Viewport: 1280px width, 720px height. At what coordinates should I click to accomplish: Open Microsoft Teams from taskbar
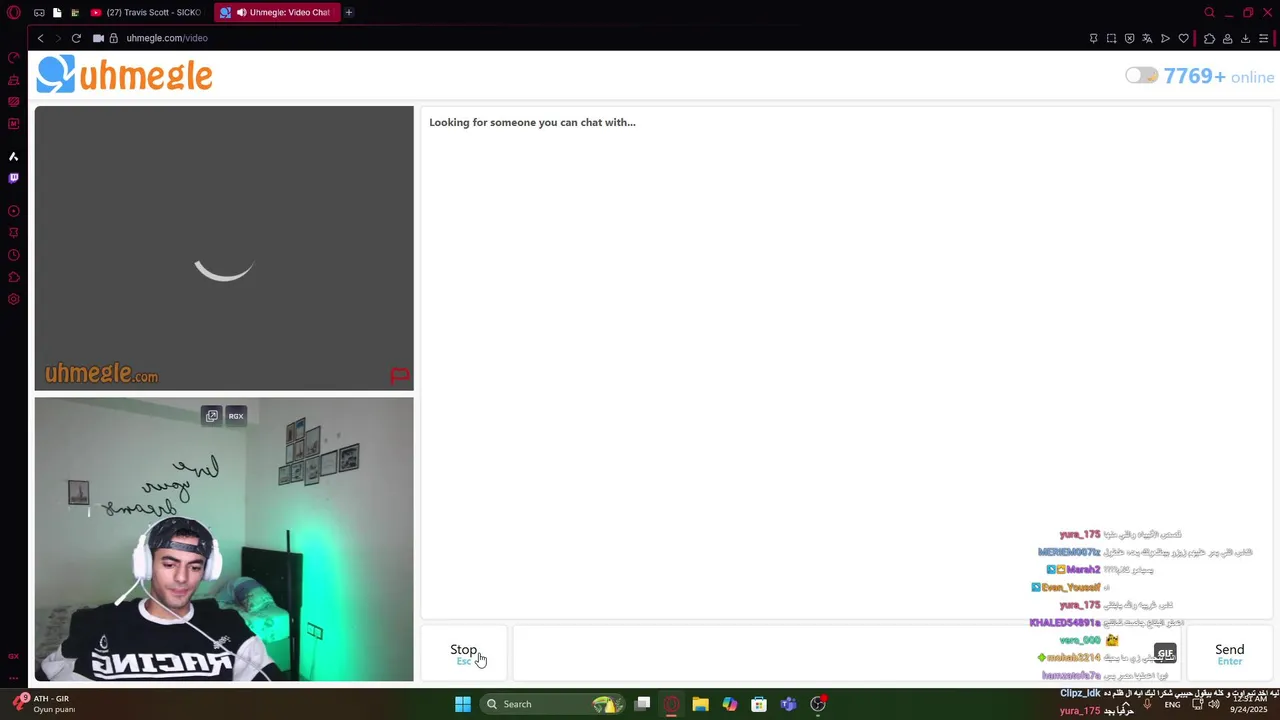click(788, 704)
